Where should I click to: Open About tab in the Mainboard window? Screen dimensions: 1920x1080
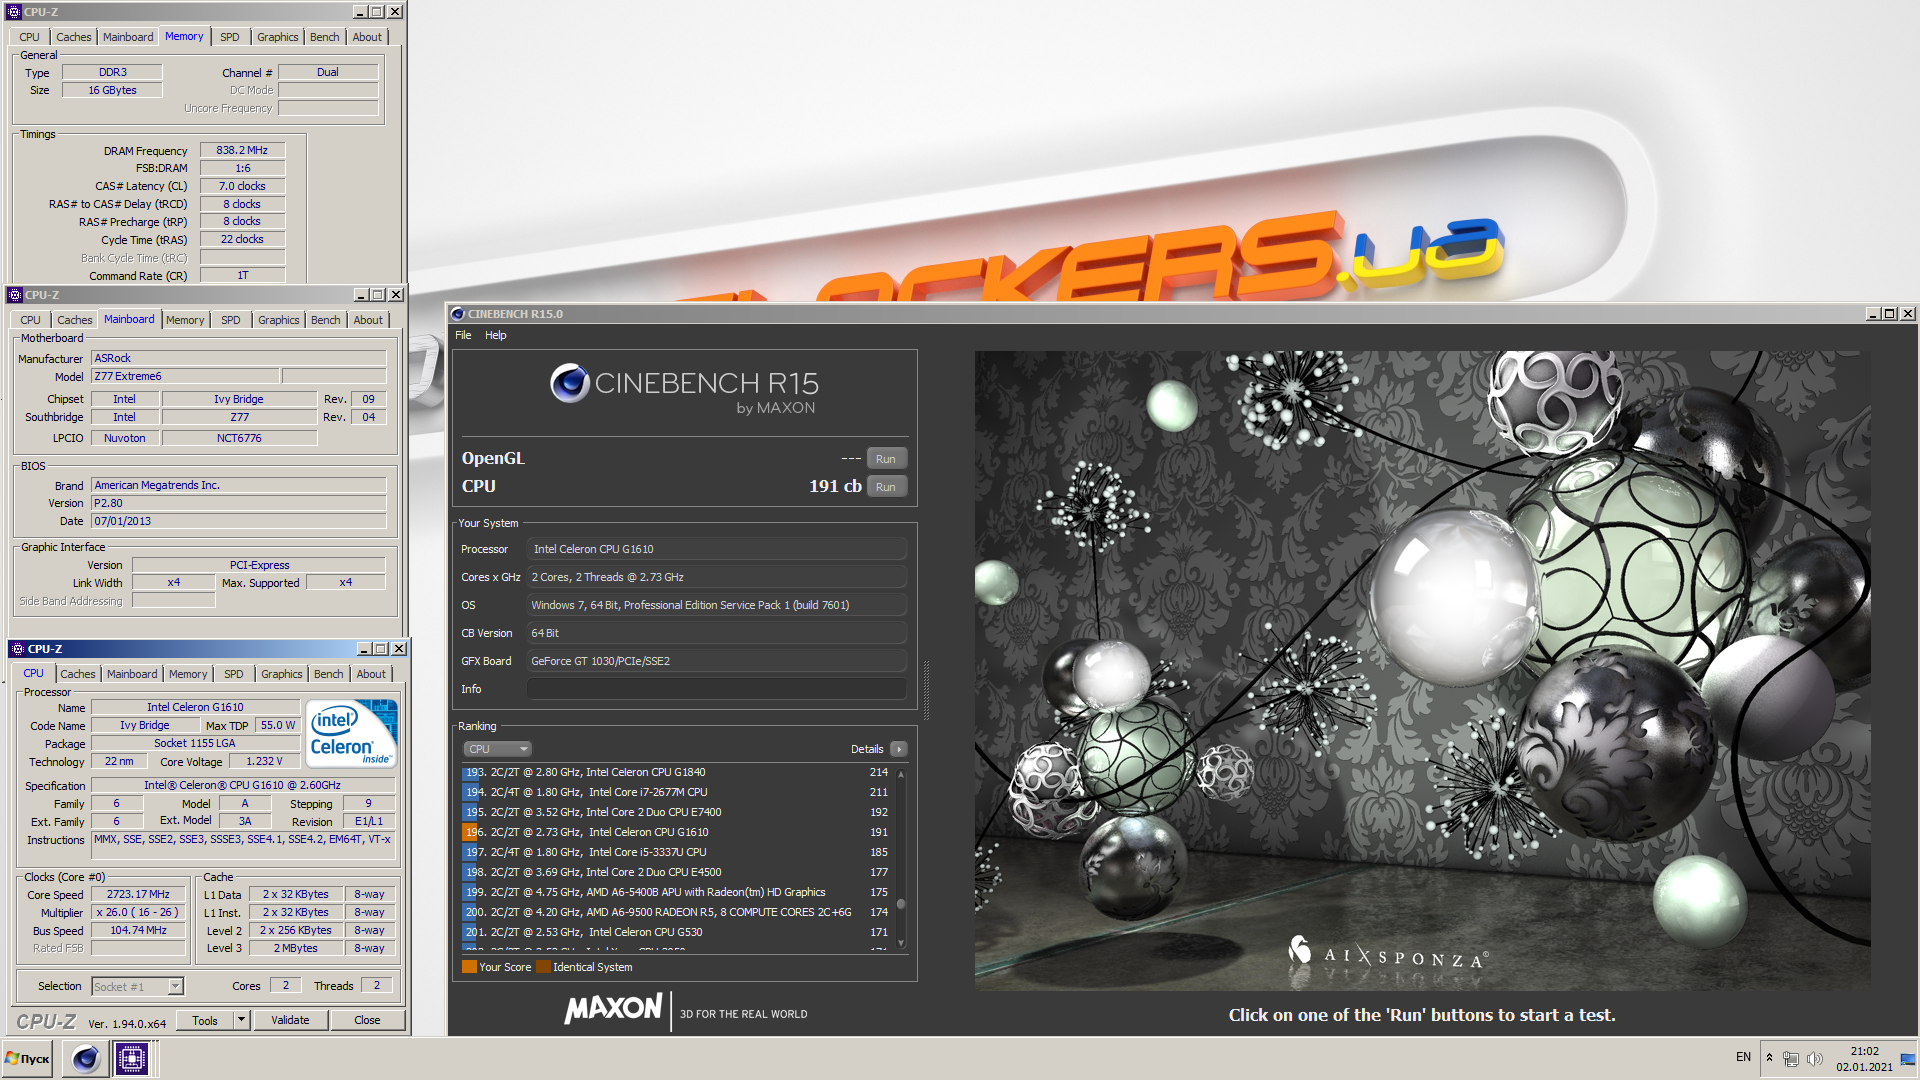(368, 320)
